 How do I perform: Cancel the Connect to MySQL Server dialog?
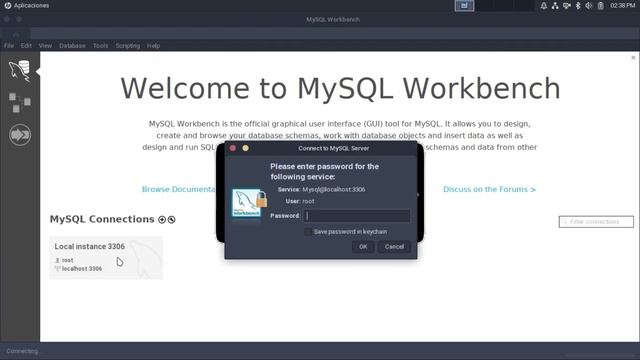pos(394,247)
